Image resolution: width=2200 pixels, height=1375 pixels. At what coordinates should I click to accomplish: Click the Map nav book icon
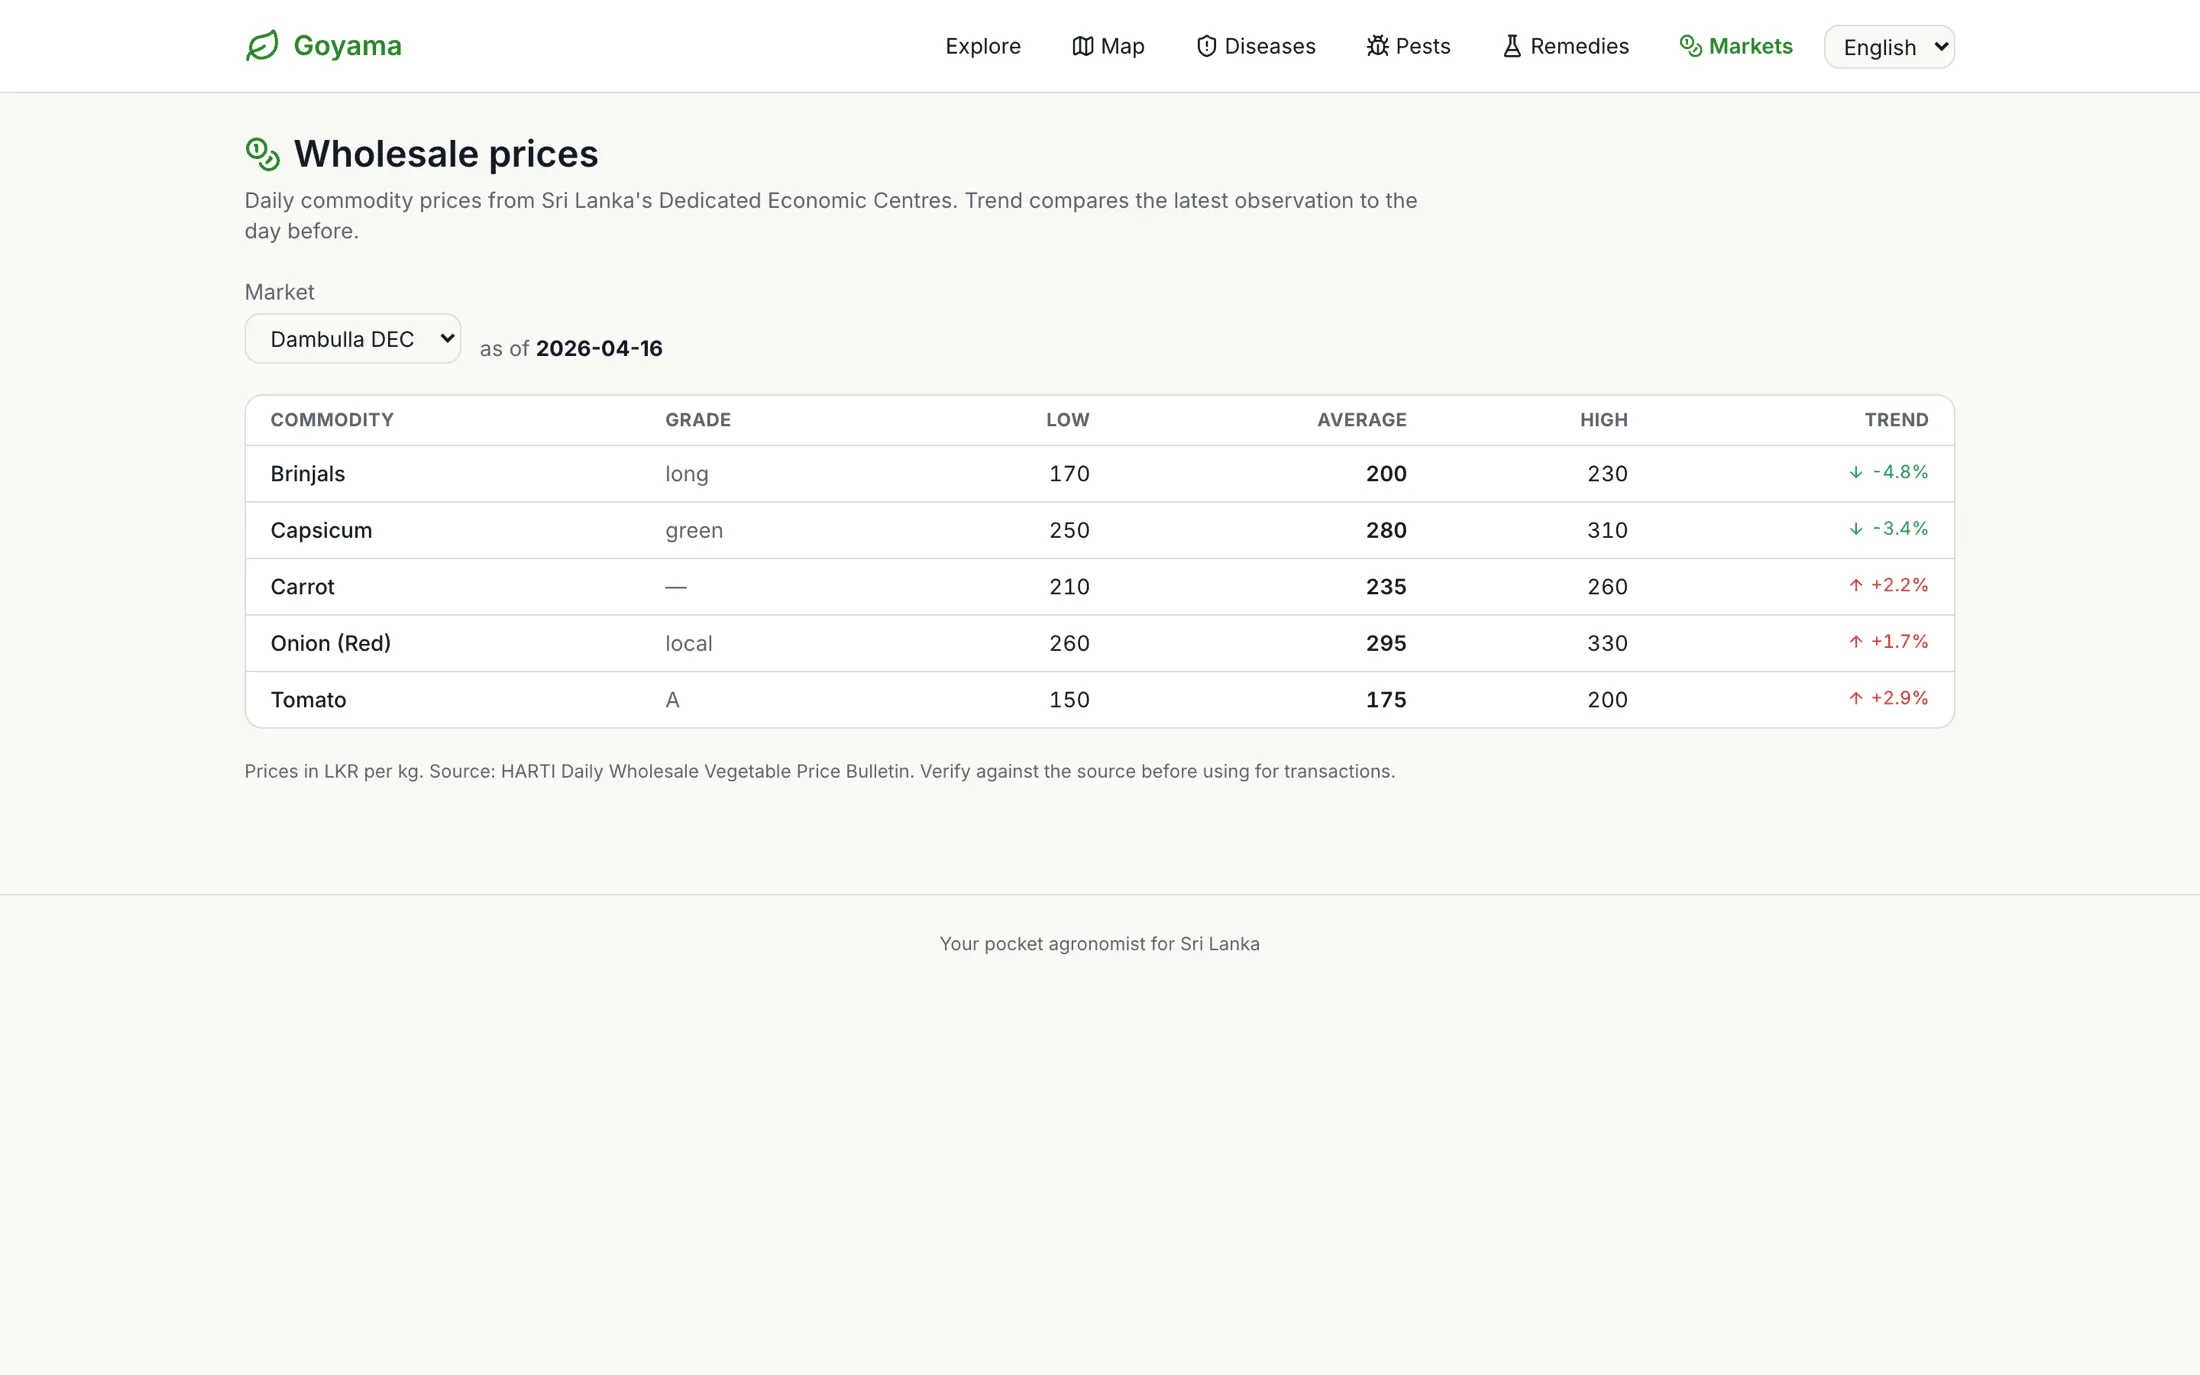click(1082, 46)
